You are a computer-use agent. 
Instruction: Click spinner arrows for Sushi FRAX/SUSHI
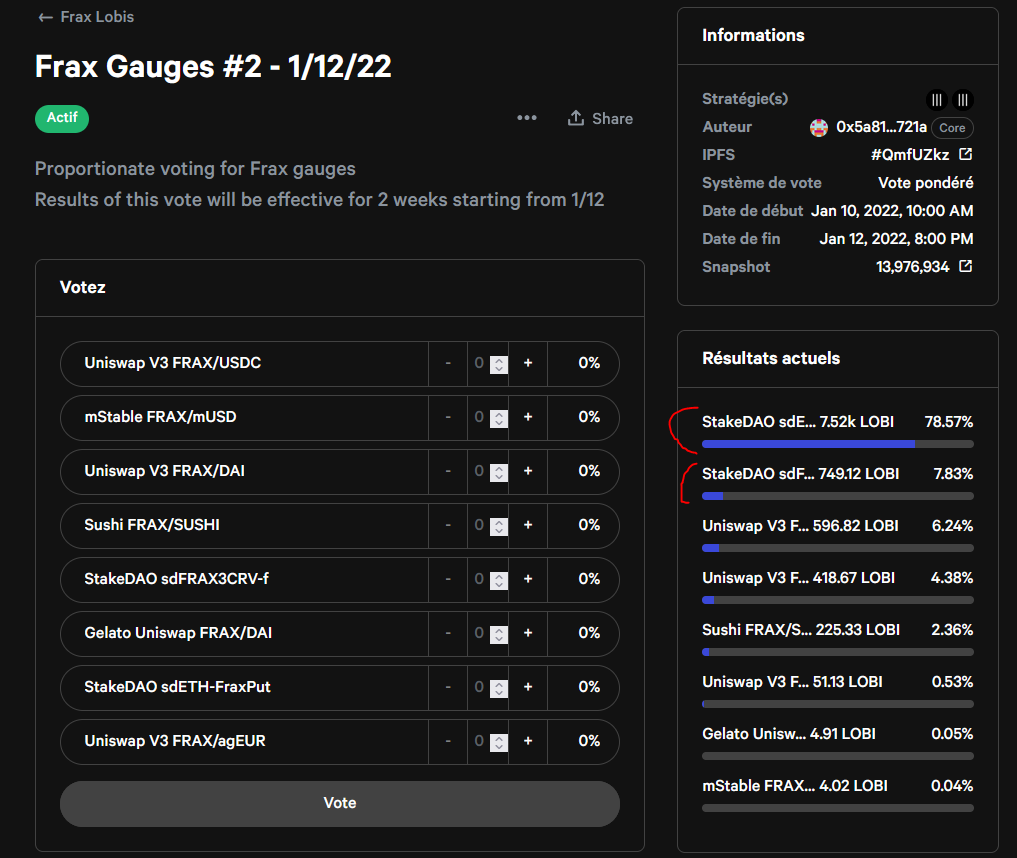[499, 526]
